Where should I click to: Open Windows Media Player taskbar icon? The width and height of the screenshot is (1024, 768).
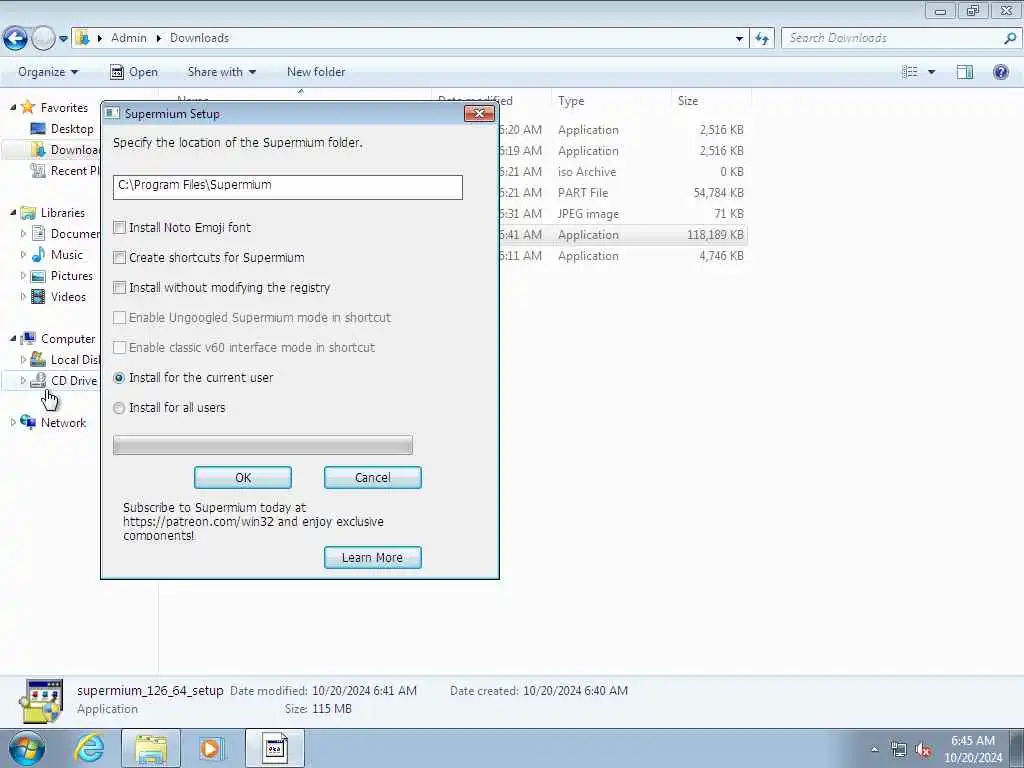coord(211,748)
